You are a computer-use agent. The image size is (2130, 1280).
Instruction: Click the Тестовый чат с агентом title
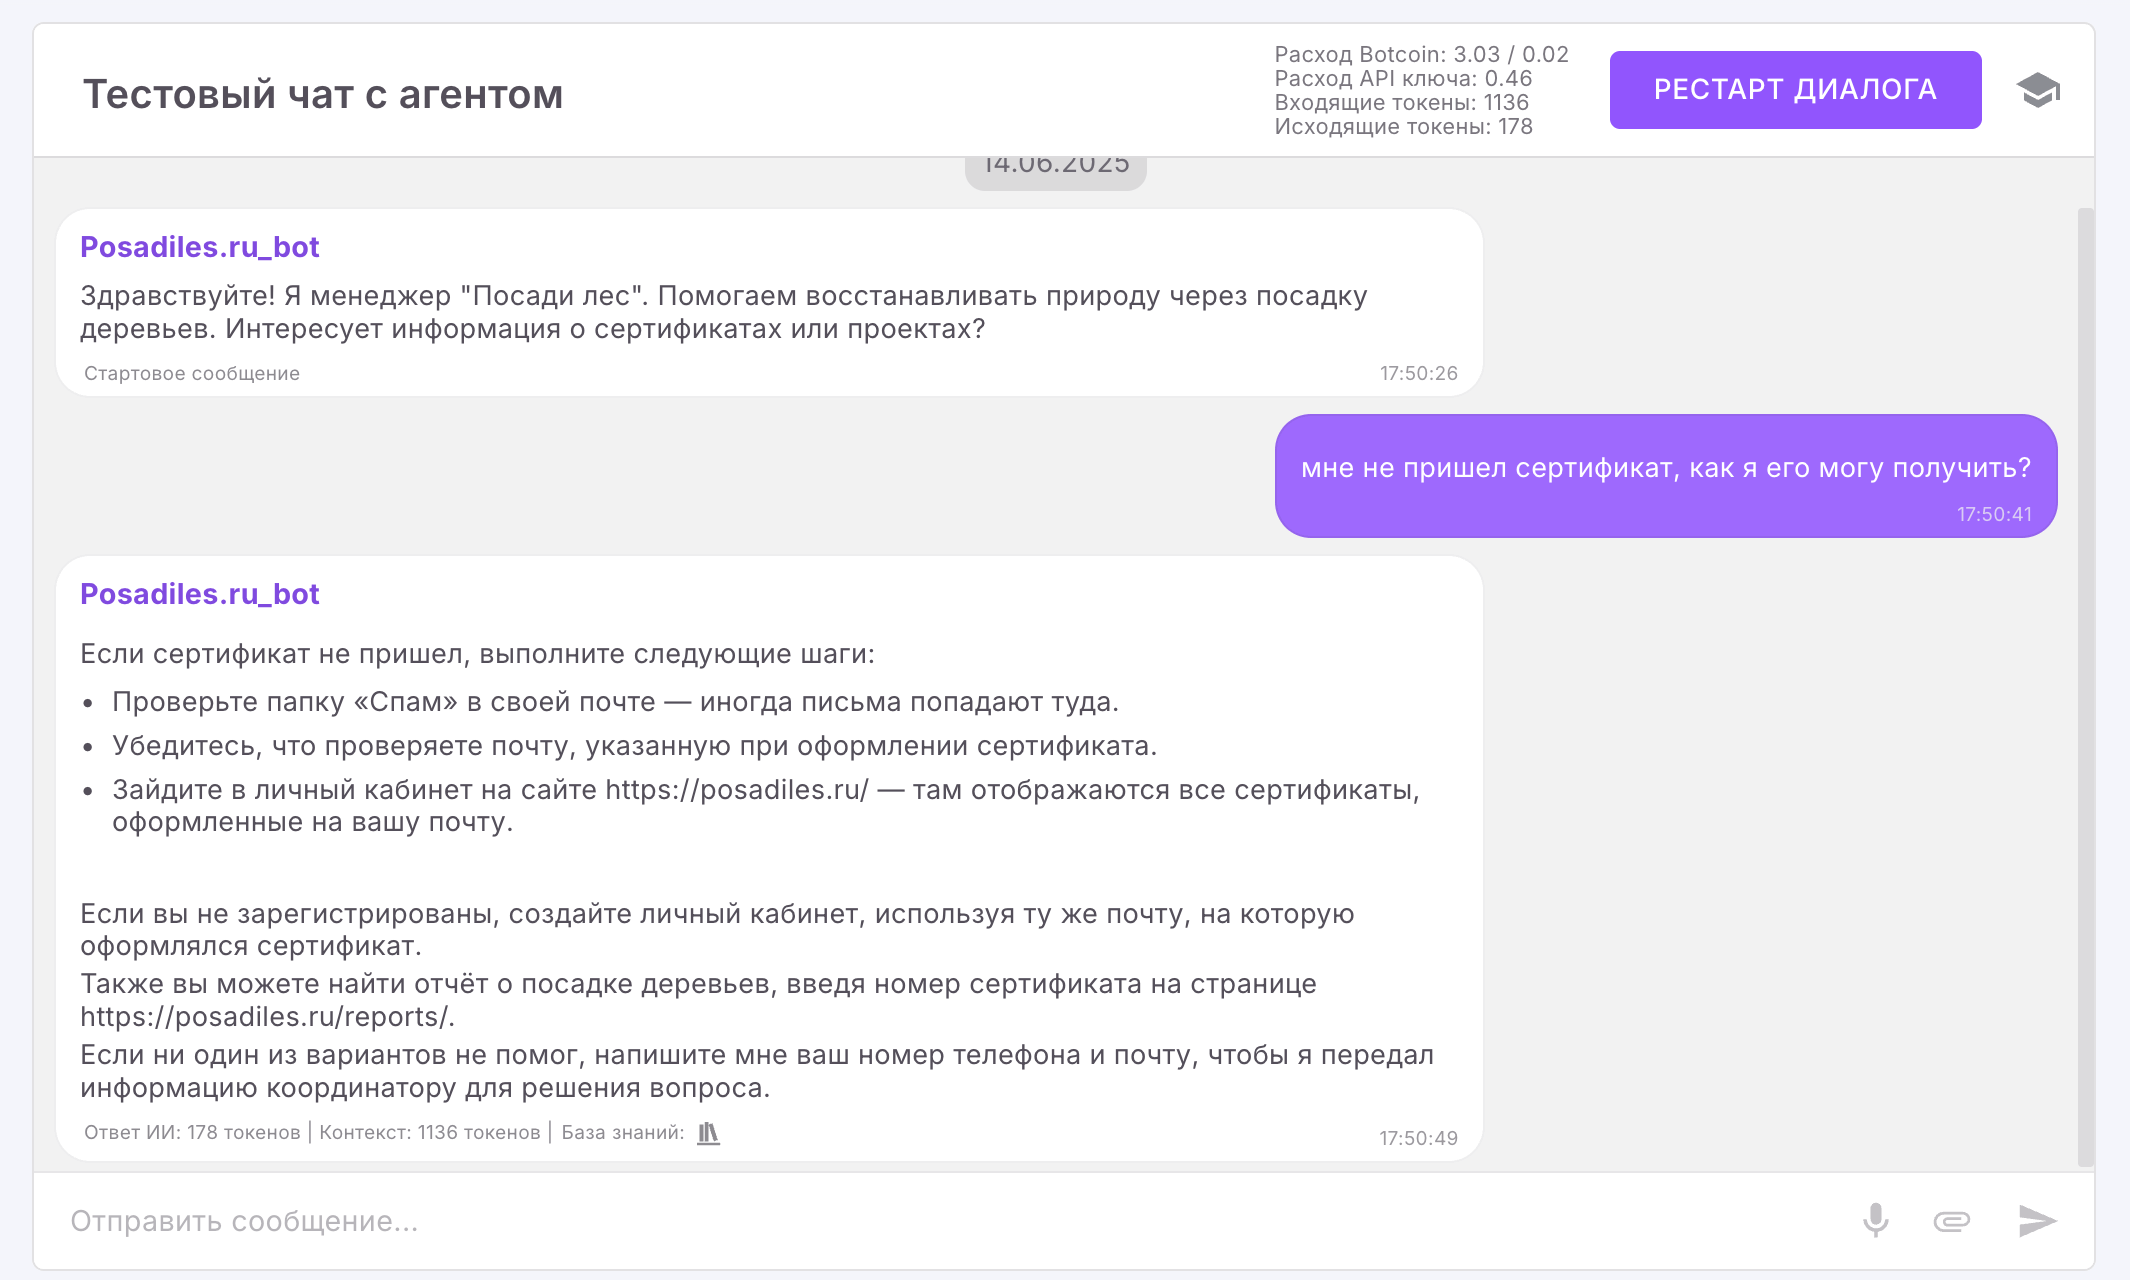click(322, 94)
